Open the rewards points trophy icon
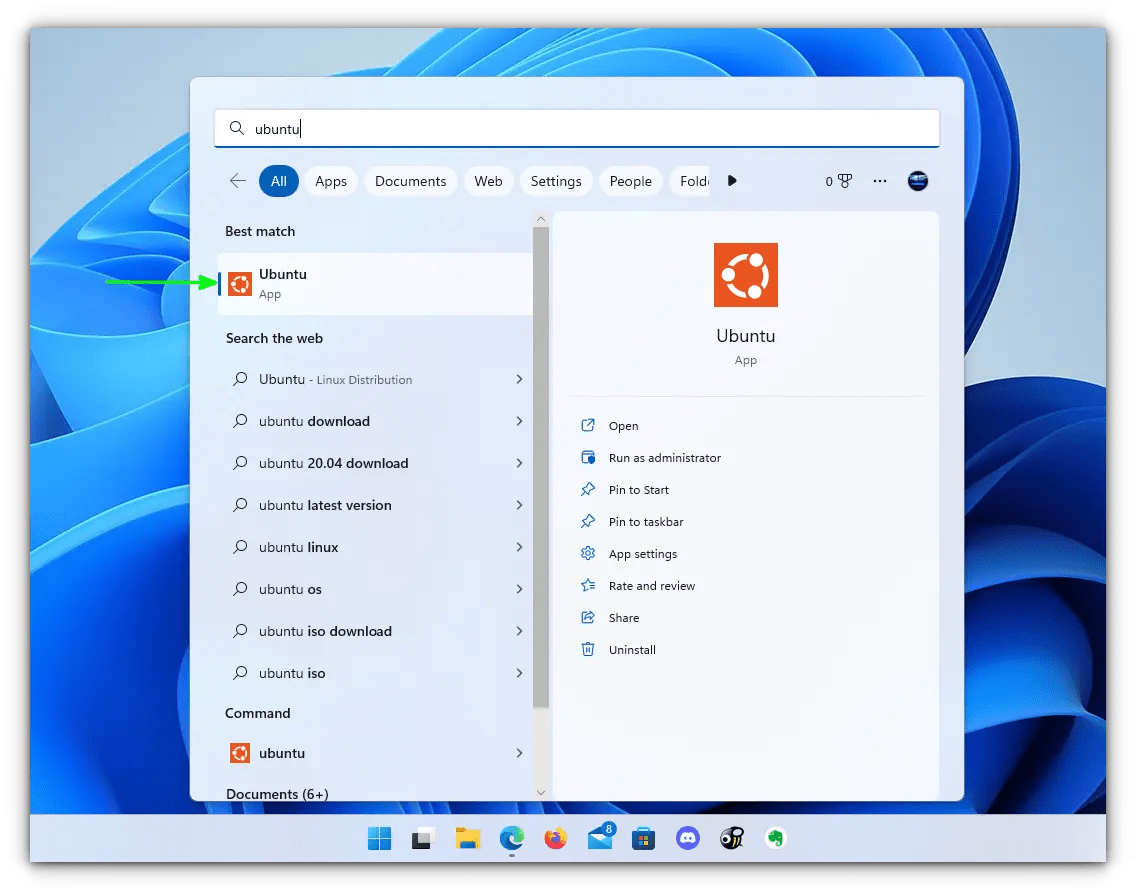This screenshot has height=894, width=1136. click(x=845, y=181)
